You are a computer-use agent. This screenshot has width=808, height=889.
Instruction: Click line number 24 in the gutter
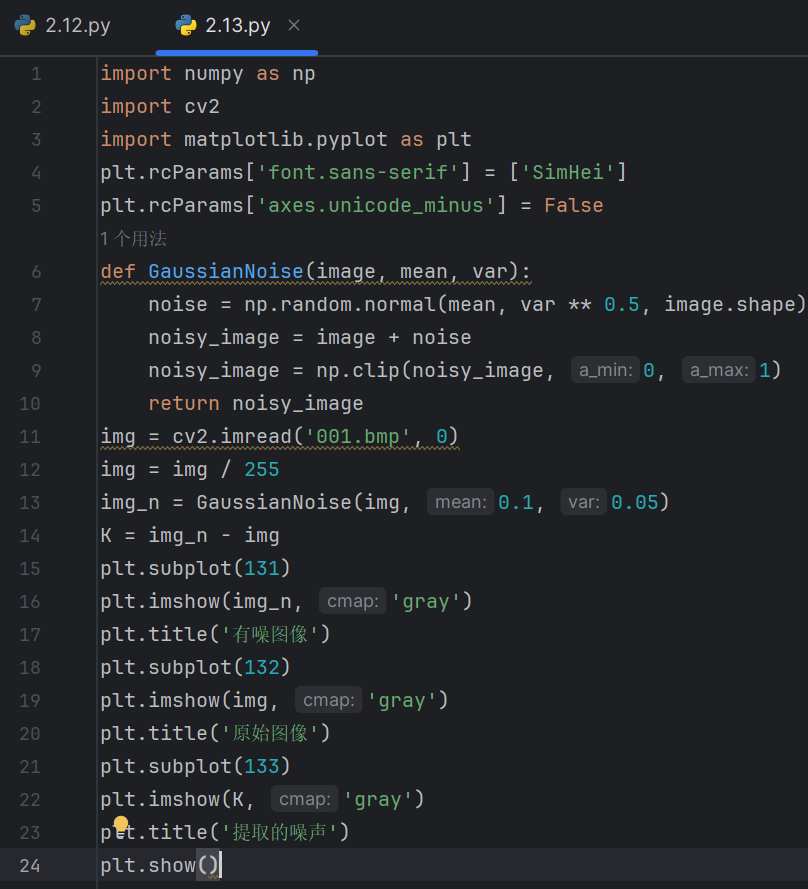click(x=30, y=866)
